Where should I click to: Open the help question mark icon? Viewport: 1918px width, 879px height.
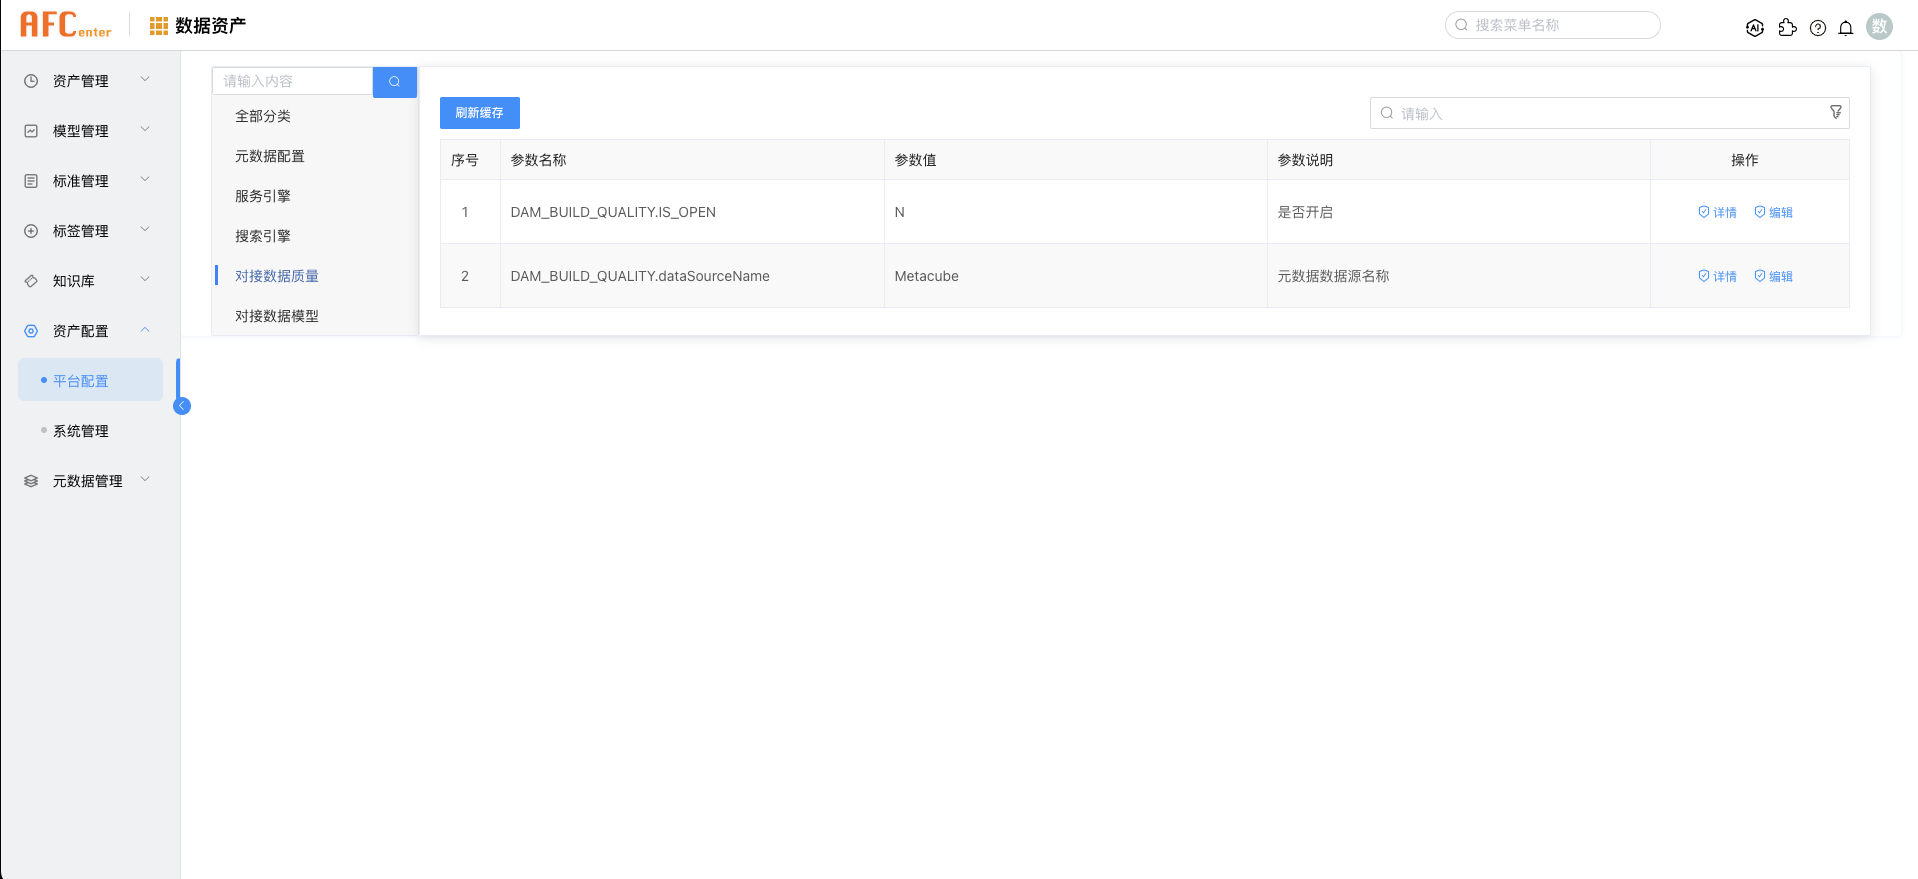pos(1818,28)
